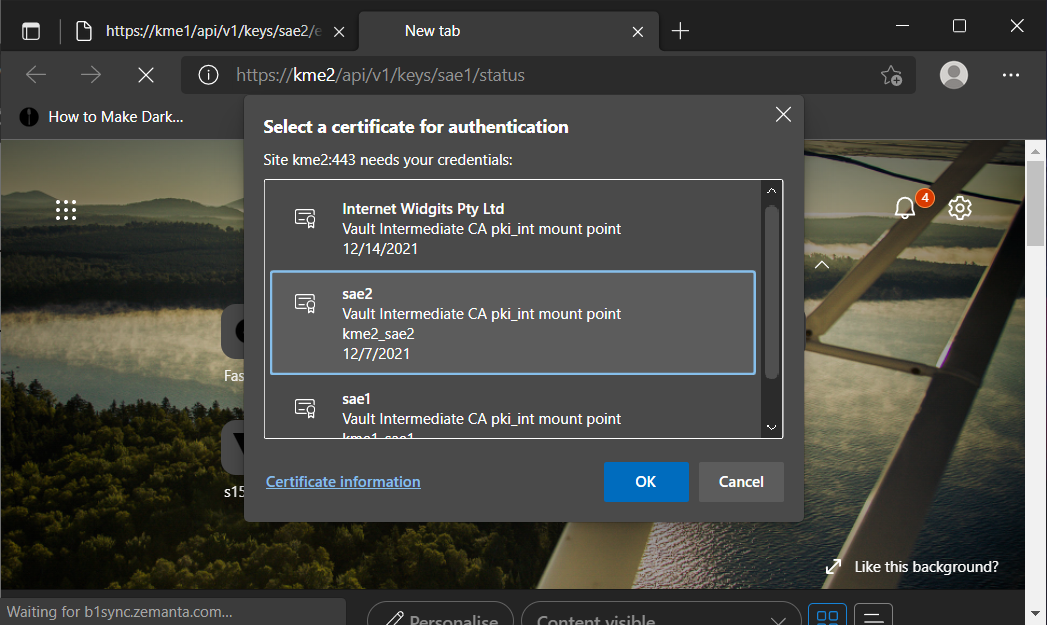Click Like this background link
The width and height of the screenshot is (1047, 625).
tap(926, 567)
